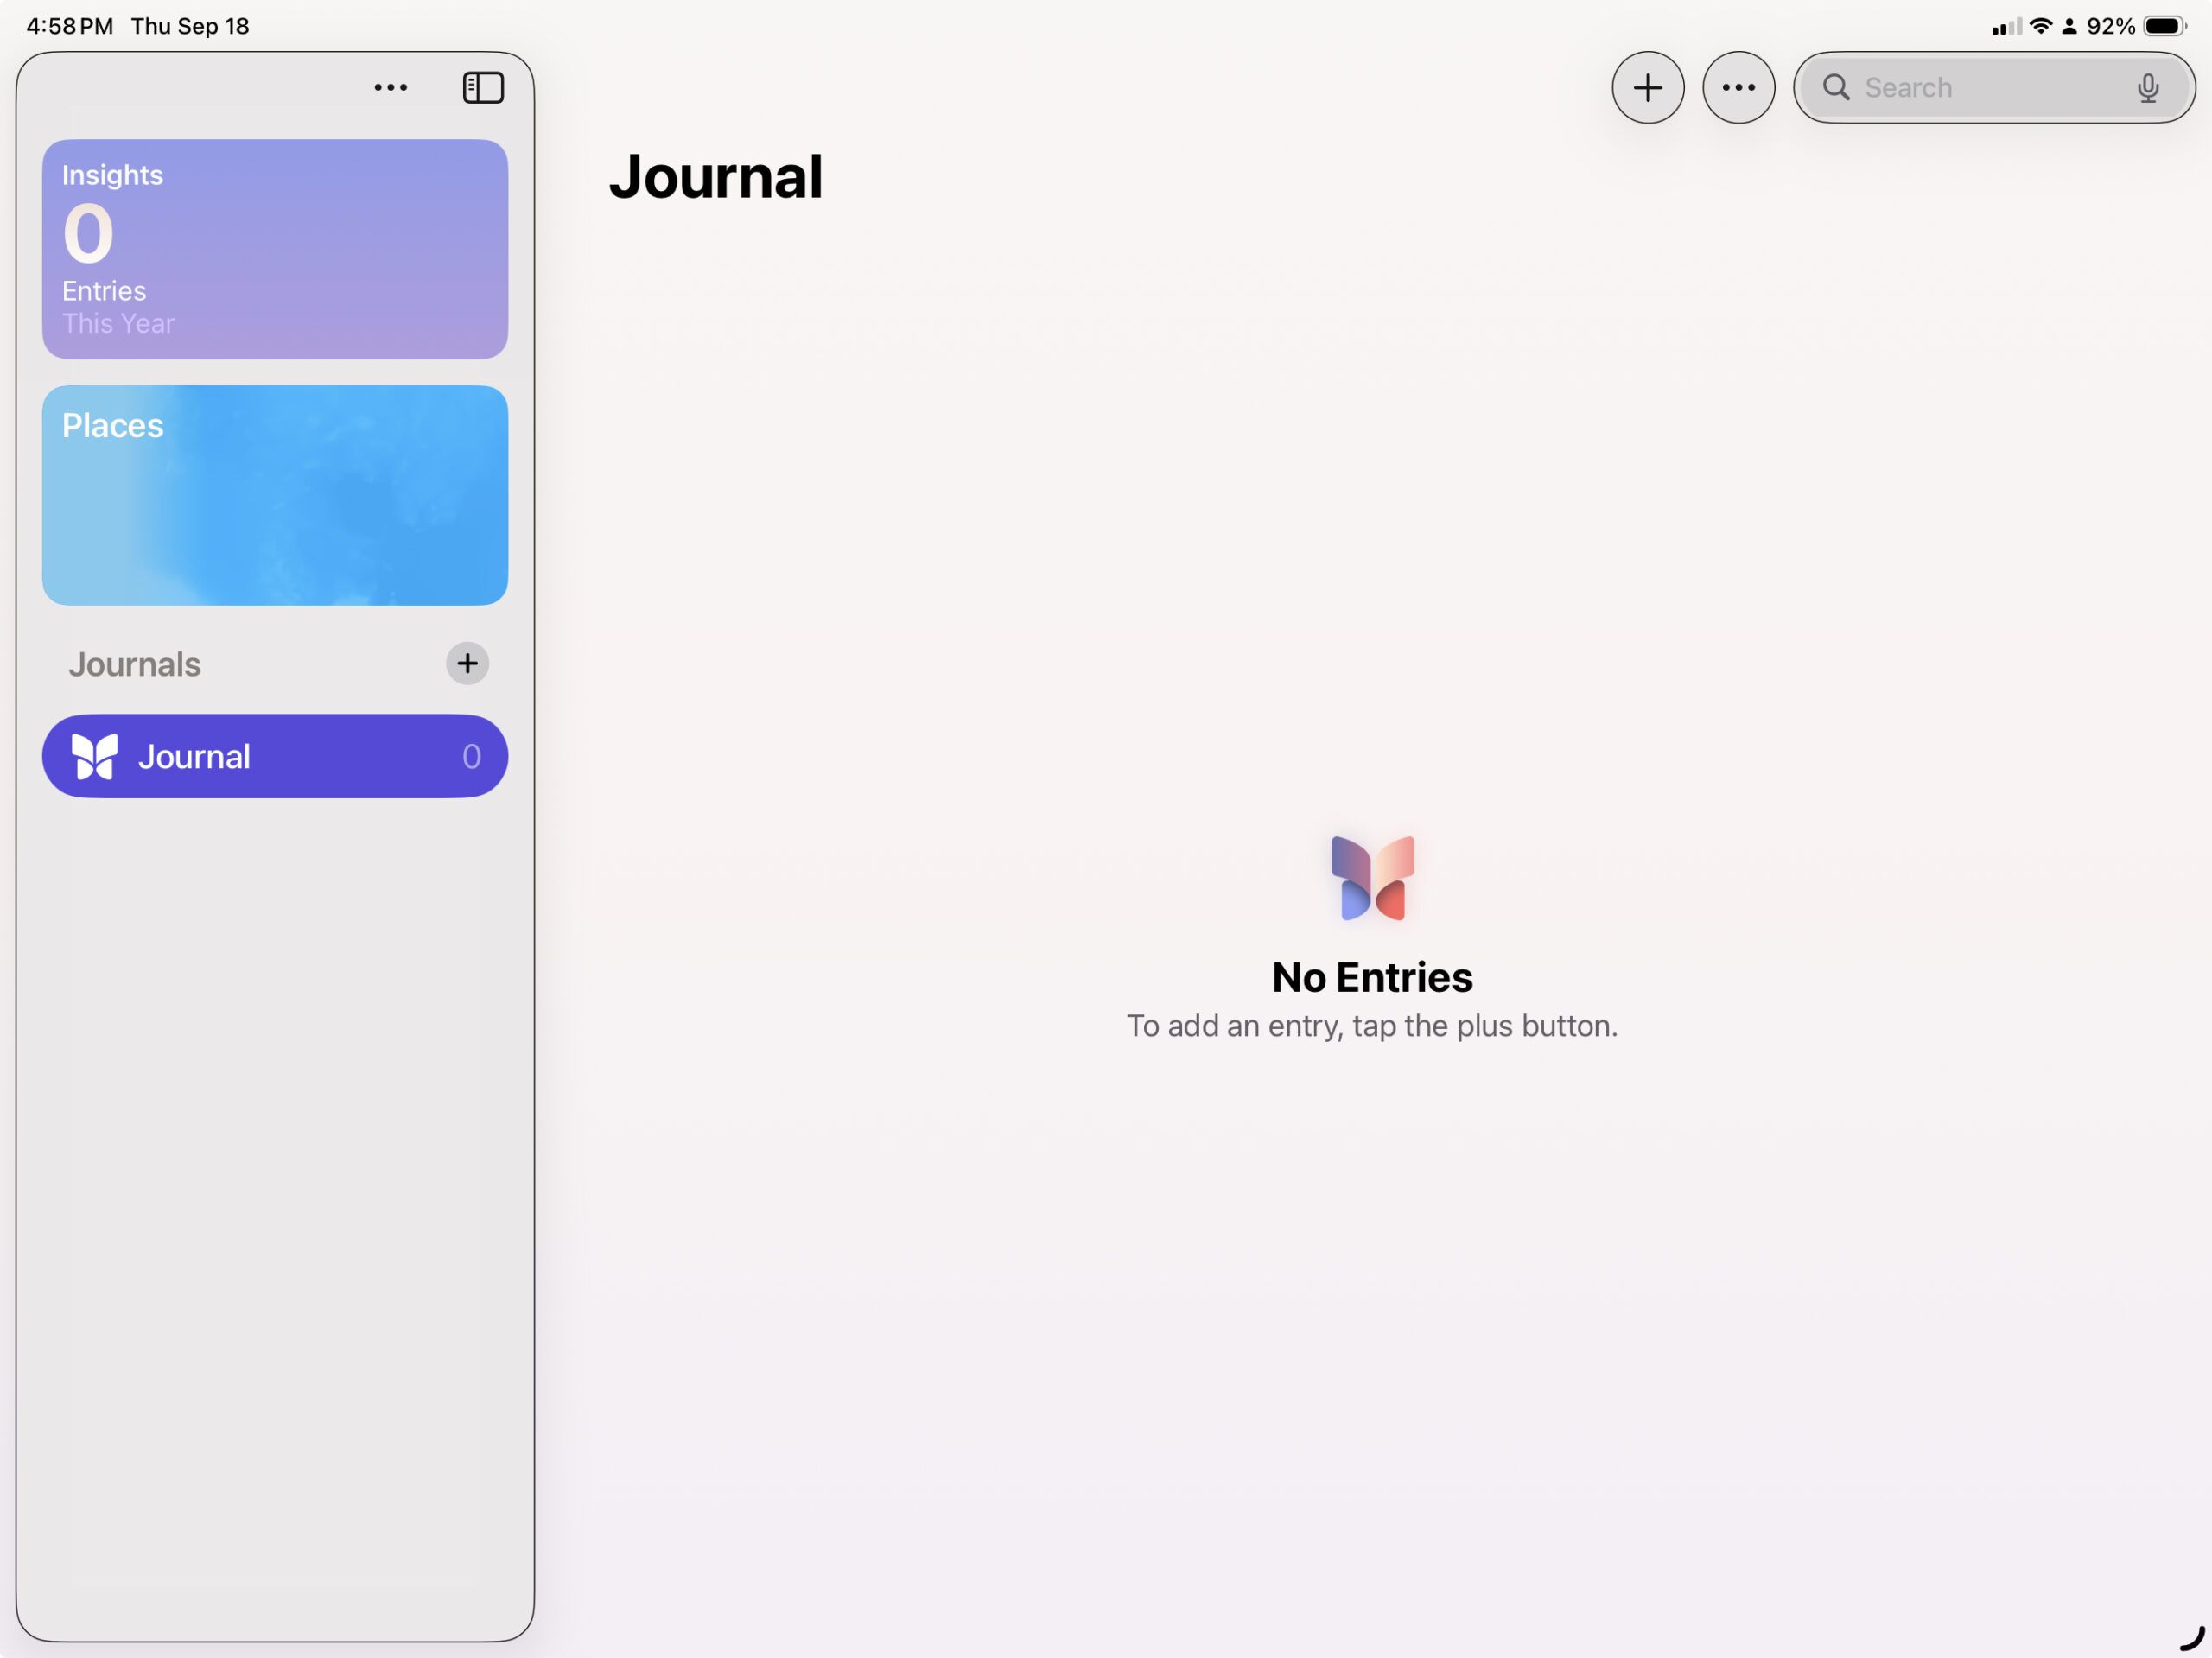Click the magnifying glass search icon
The image size is (2212, 1658).
pos(1835,88)
